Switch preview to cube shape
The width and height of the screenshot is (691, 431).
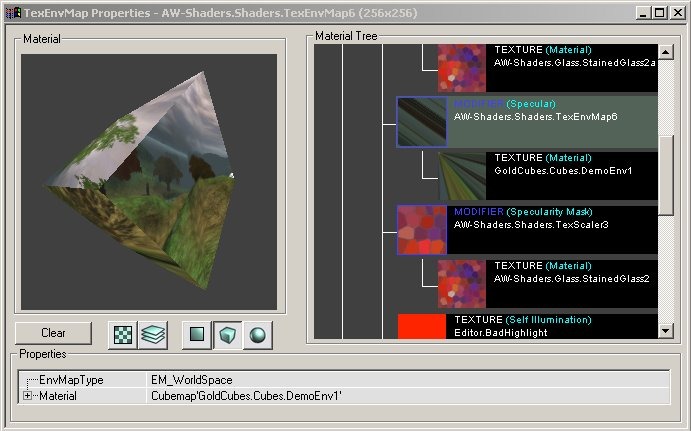(x=228, y=334)
